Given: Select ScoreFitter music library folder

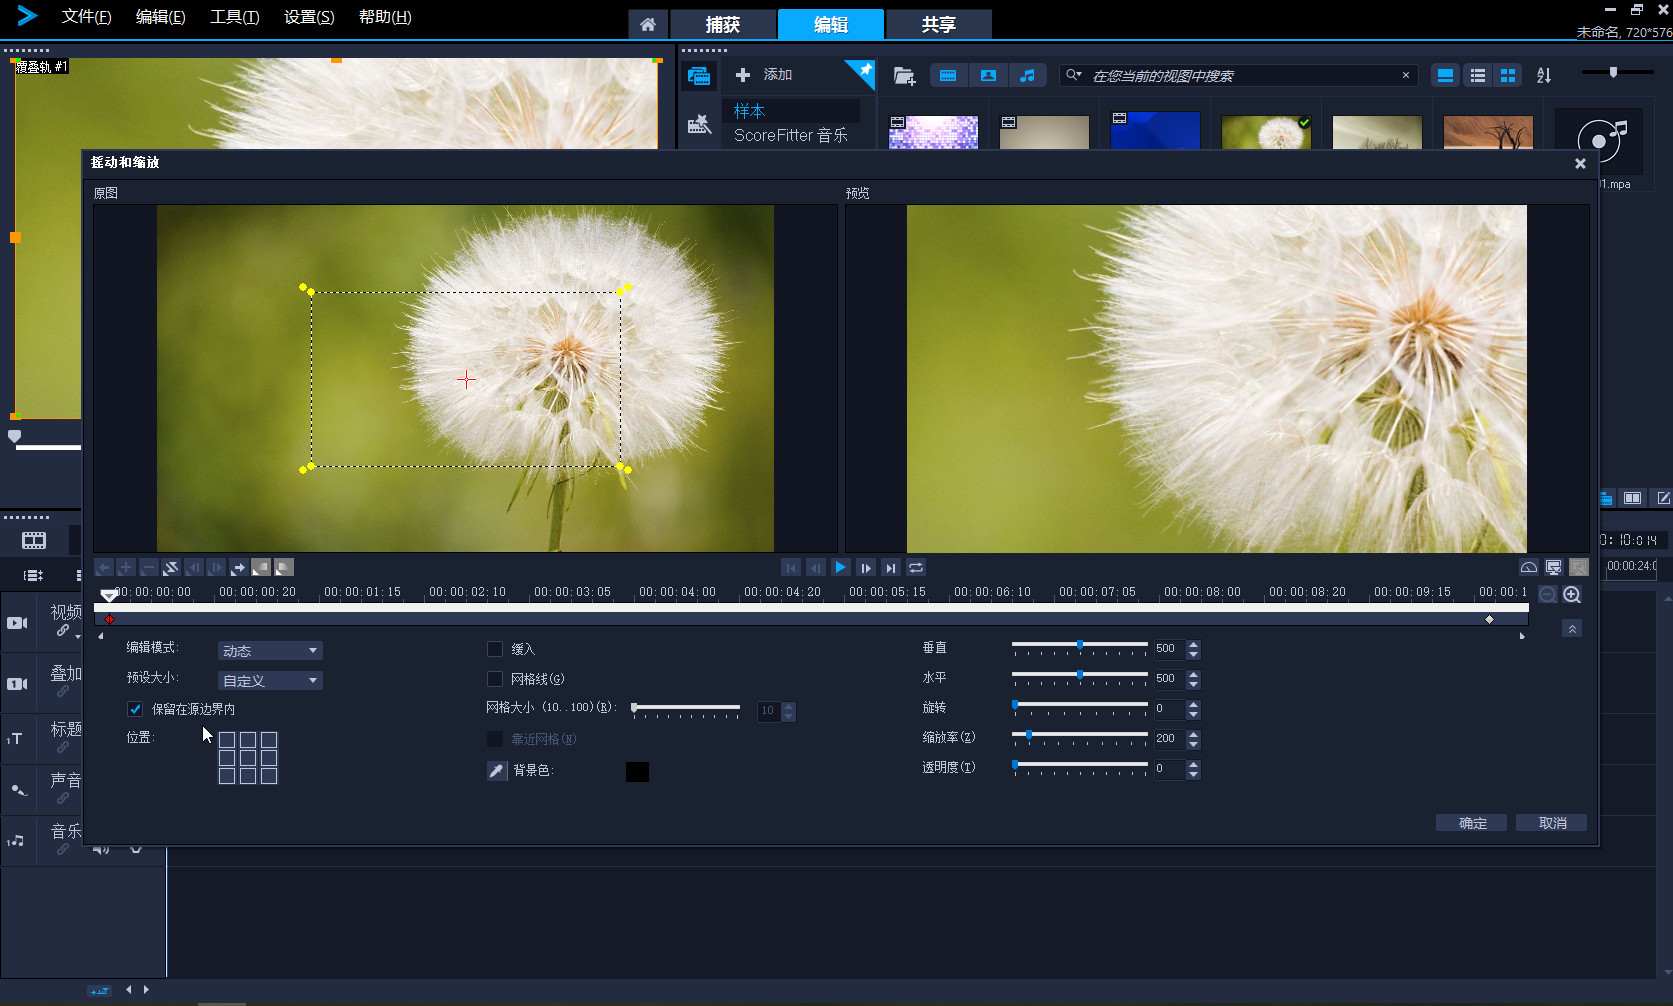Looking at the screenshot, I should coord(791,135).
